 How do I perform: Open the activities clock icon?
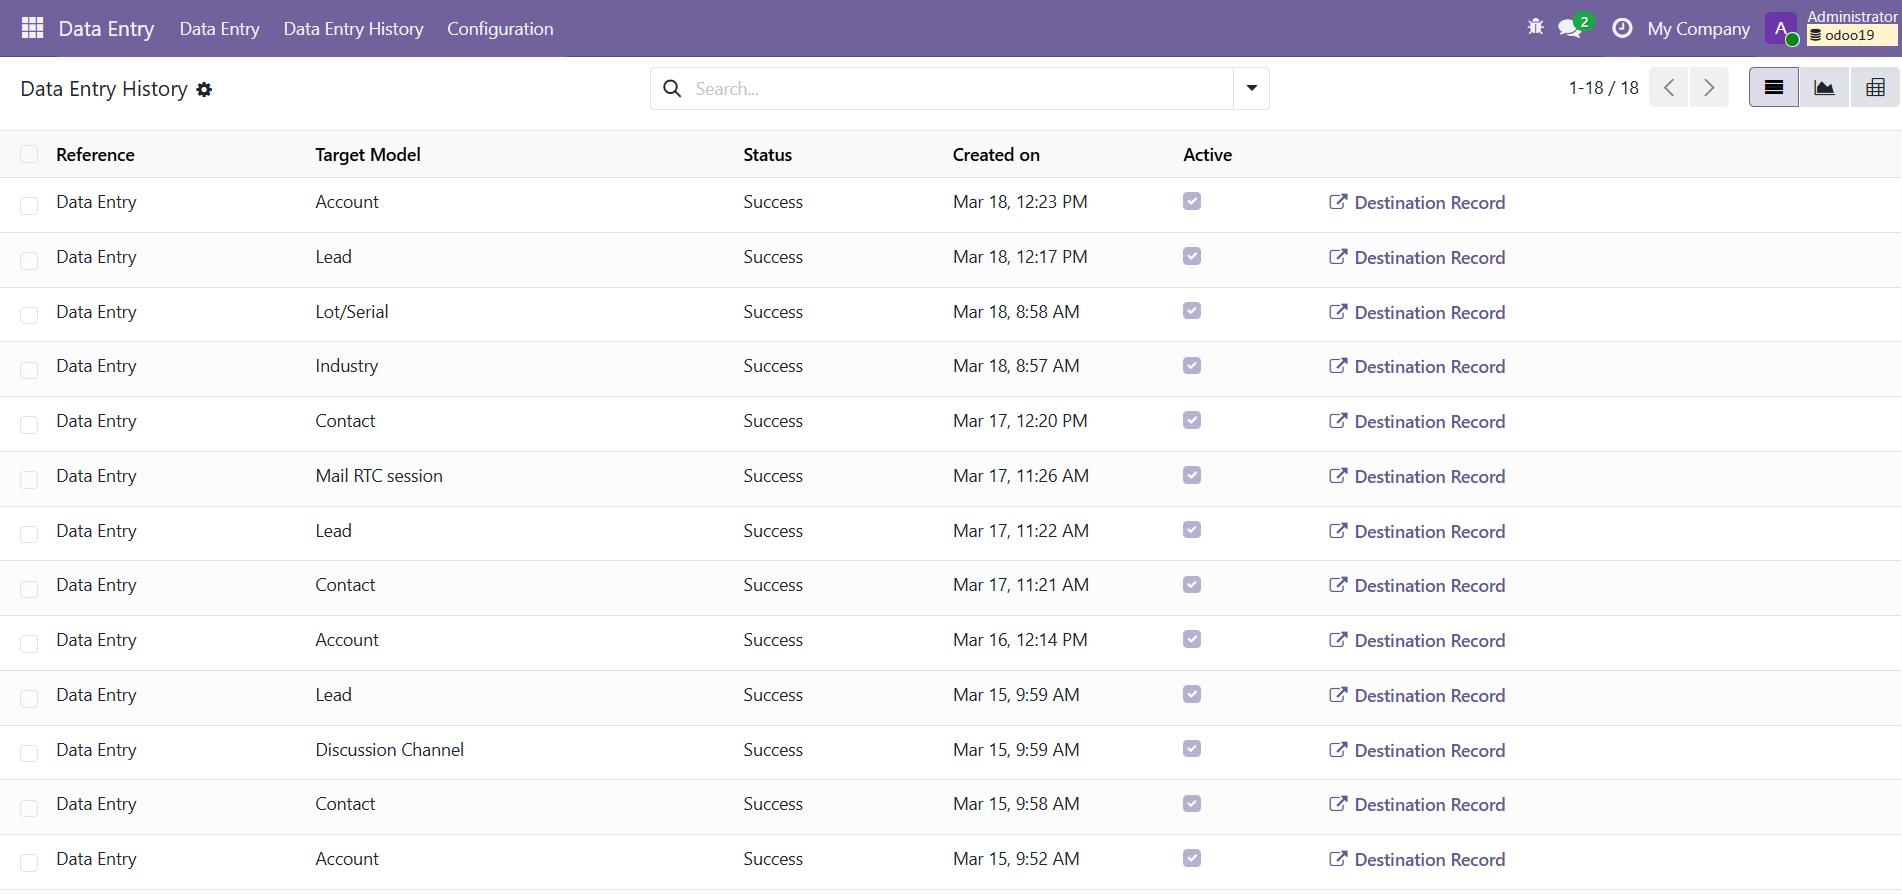(x=1622, y=28)
